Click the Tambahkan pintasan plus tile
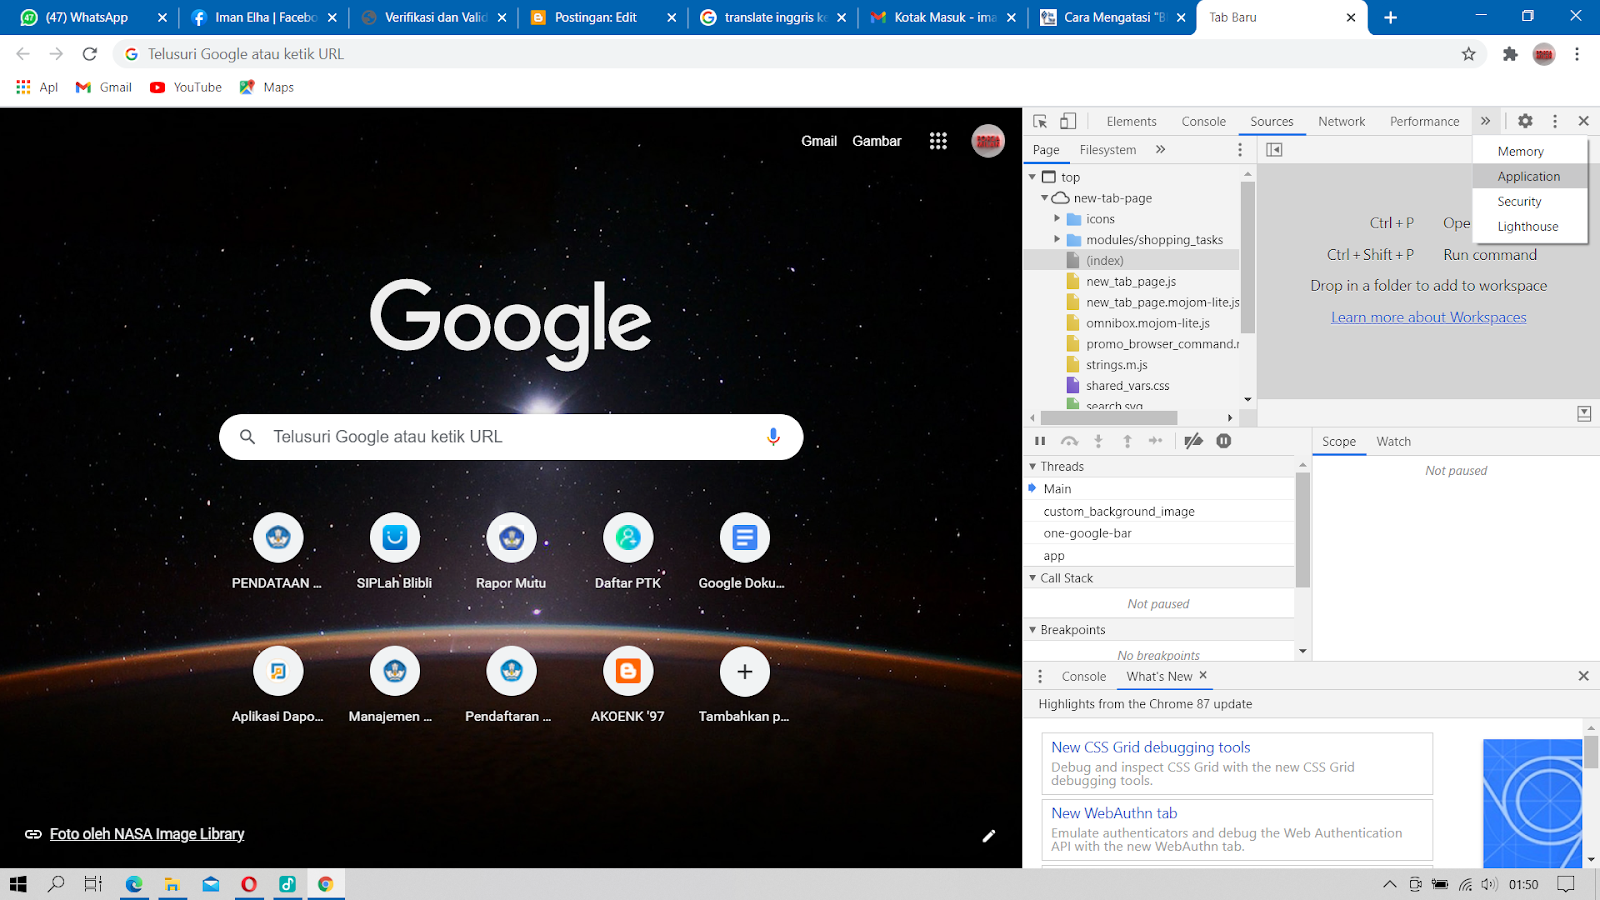1600x900 pixels. [x=745, y=684]
